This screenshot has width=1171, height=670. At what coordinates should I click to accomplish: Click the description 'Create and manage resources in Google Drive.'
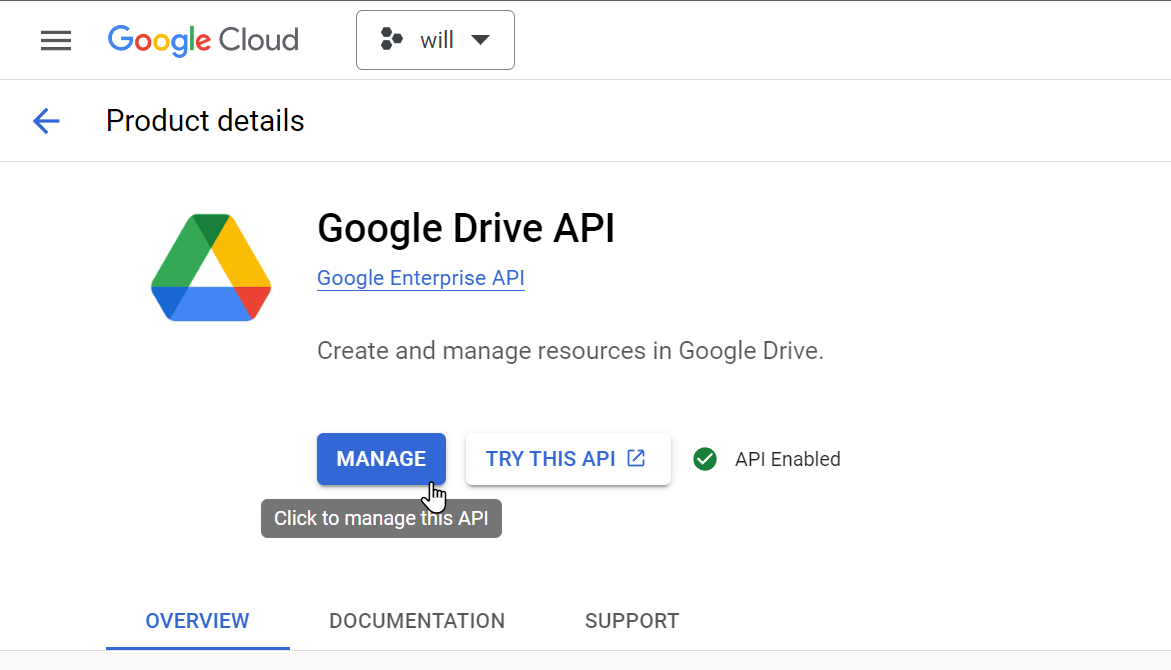570,350
